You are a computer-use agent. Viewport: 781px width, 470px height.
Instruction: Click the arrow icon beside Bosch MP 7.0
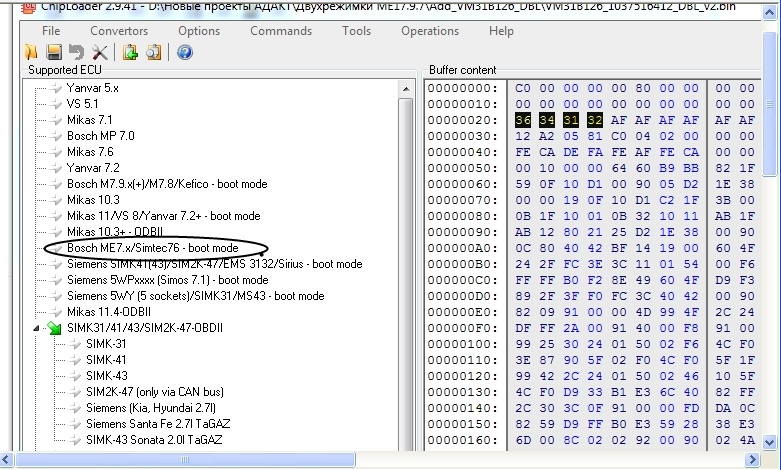click(55, 136)
